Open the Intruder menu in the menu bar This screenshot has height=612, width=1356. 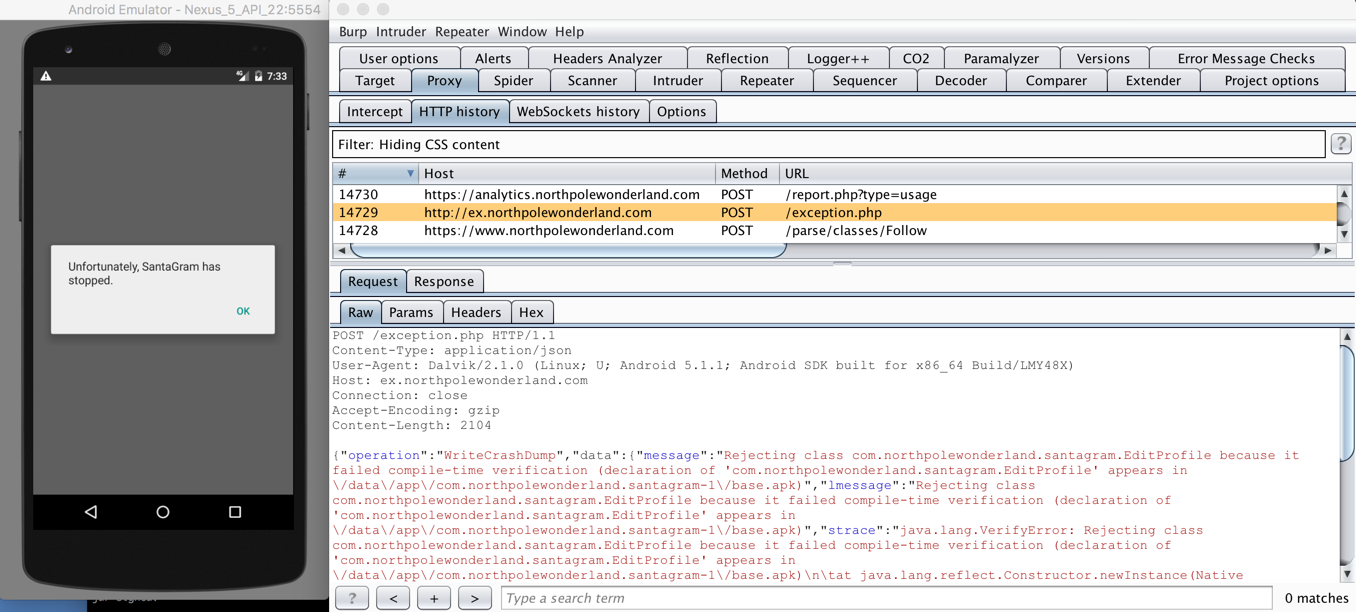401,32
